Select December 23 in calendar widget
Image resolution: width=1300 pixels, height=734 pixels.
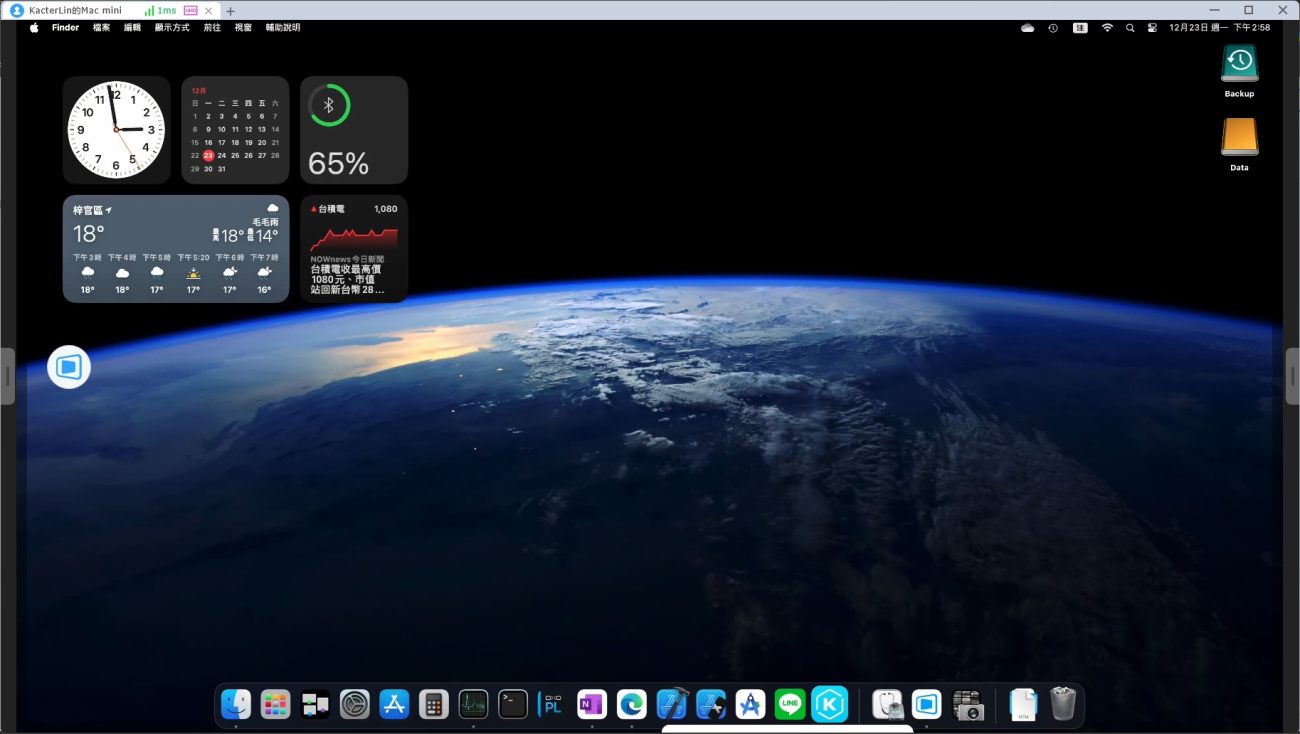pyautogui.click(x=208, y=155)
